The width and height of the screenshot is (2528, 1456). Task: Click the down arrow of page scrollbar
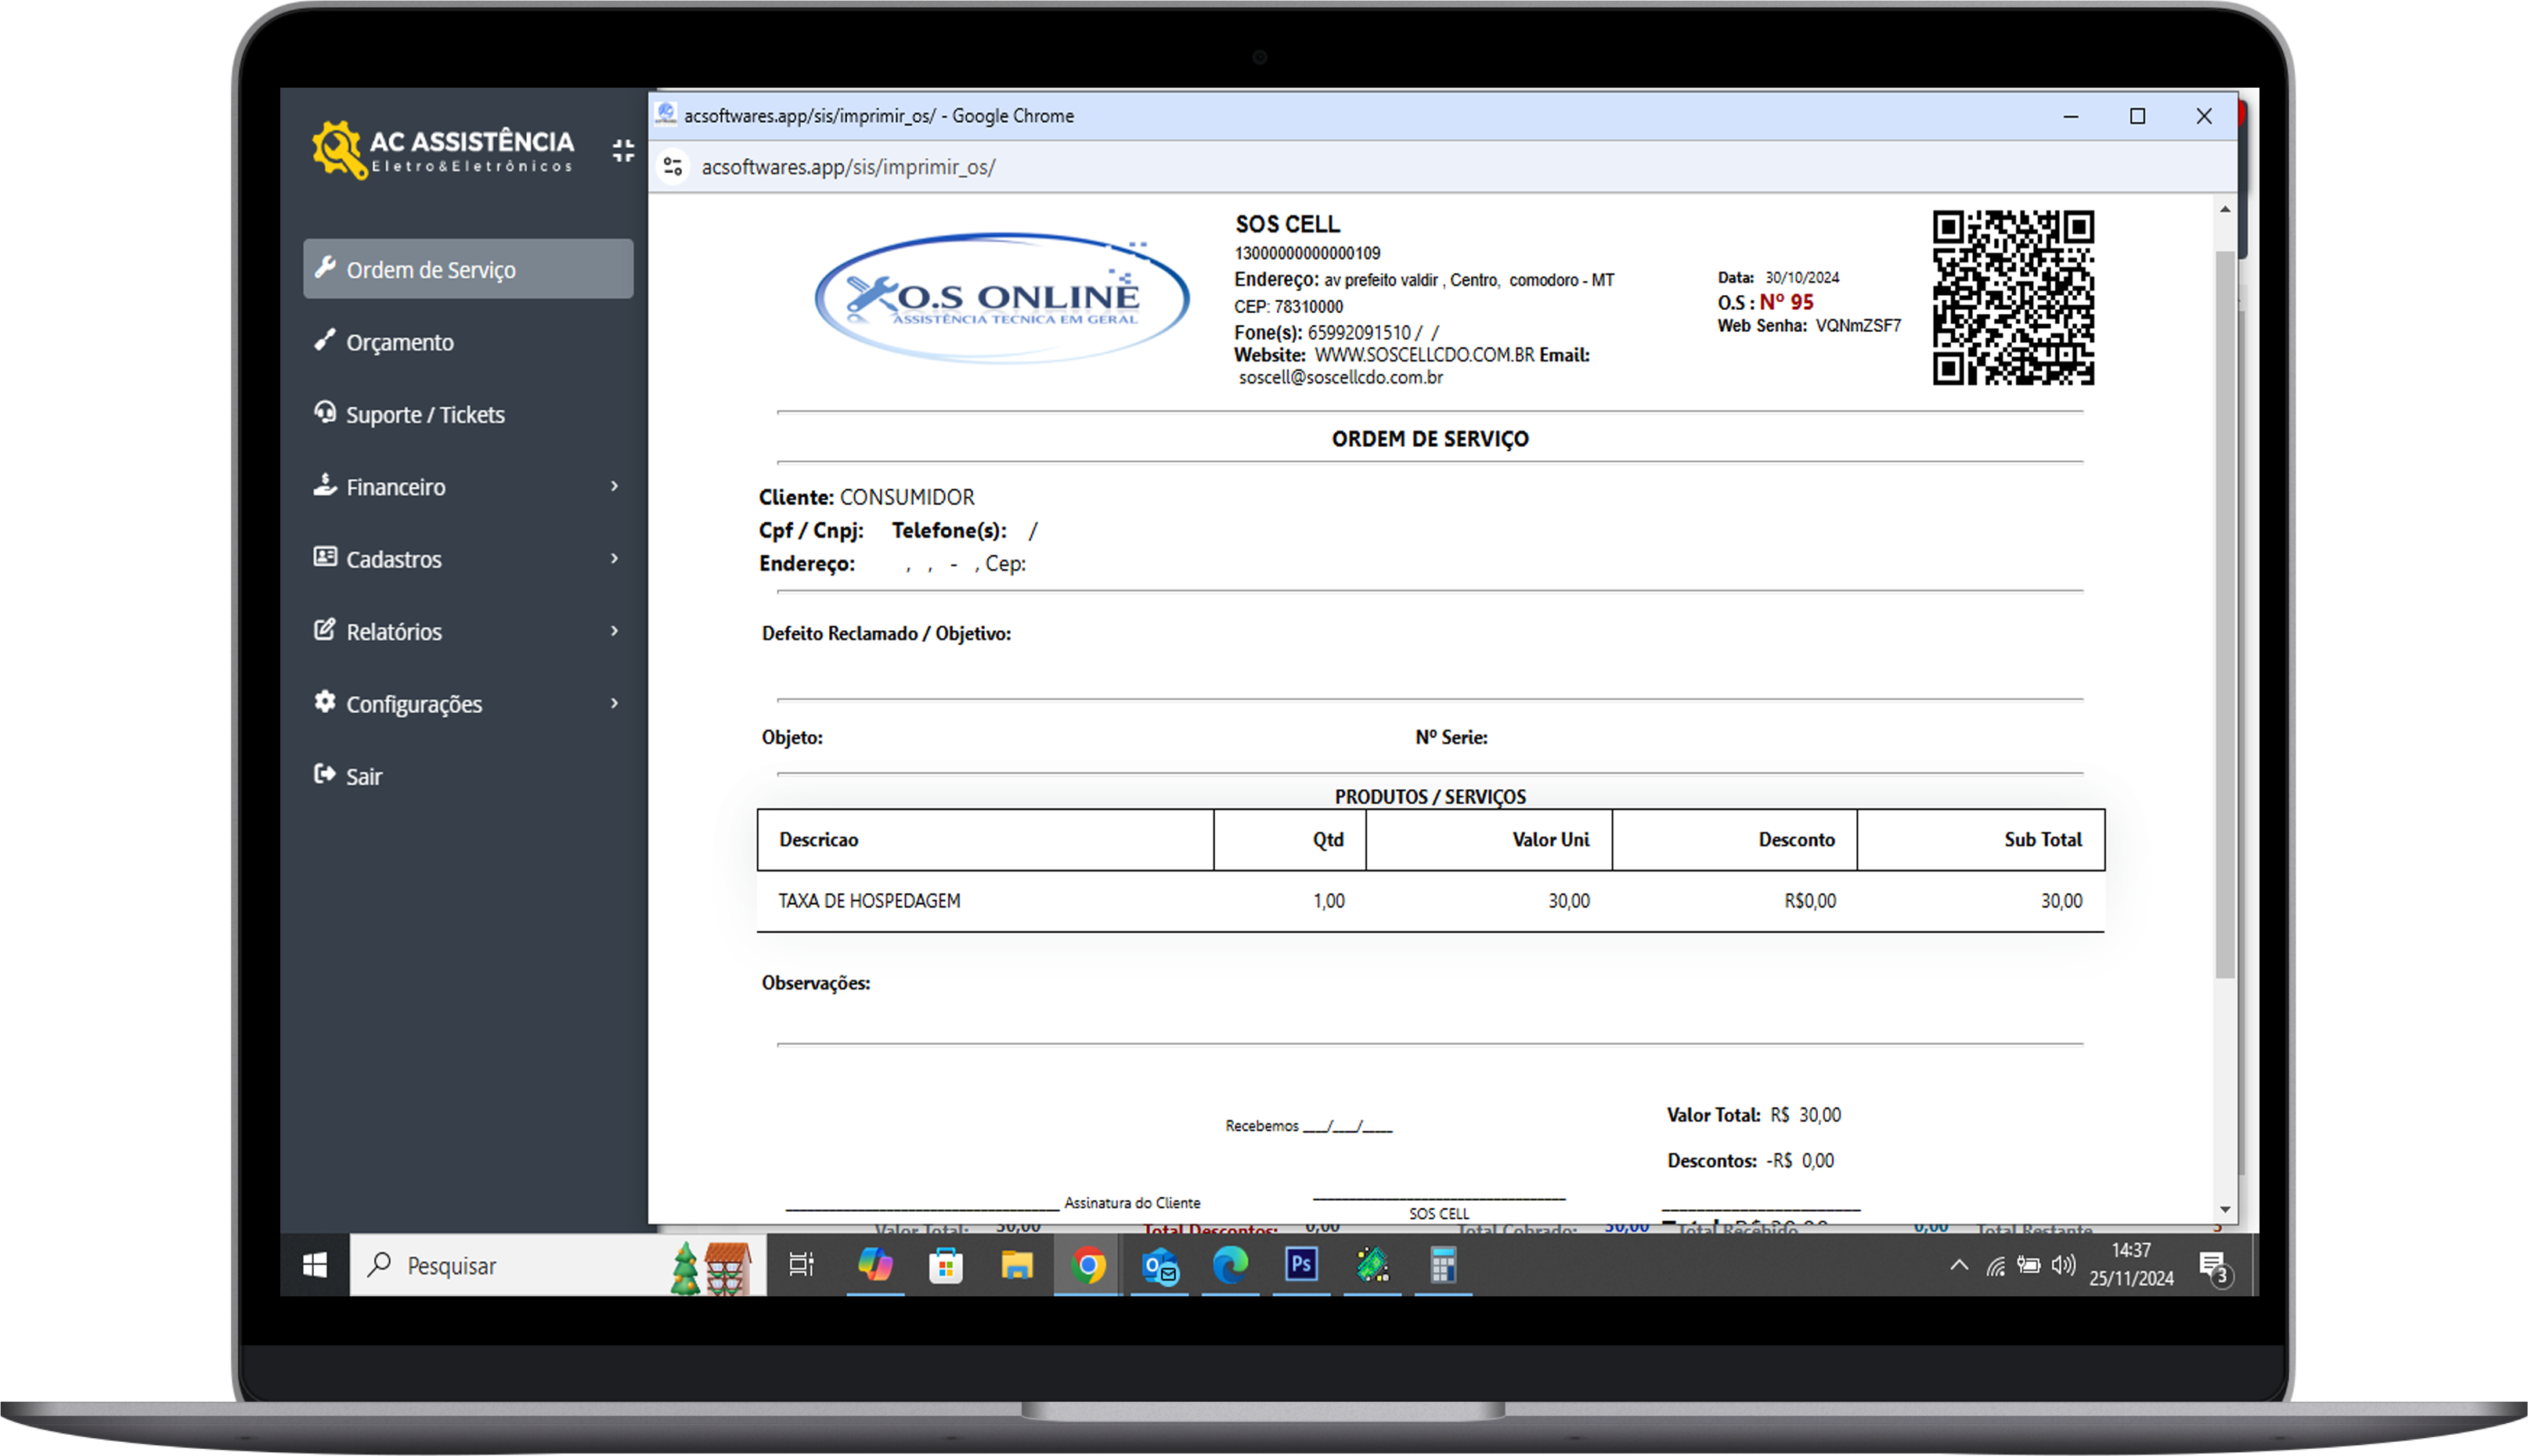pyautogui.click(x=2224, y=1209)
